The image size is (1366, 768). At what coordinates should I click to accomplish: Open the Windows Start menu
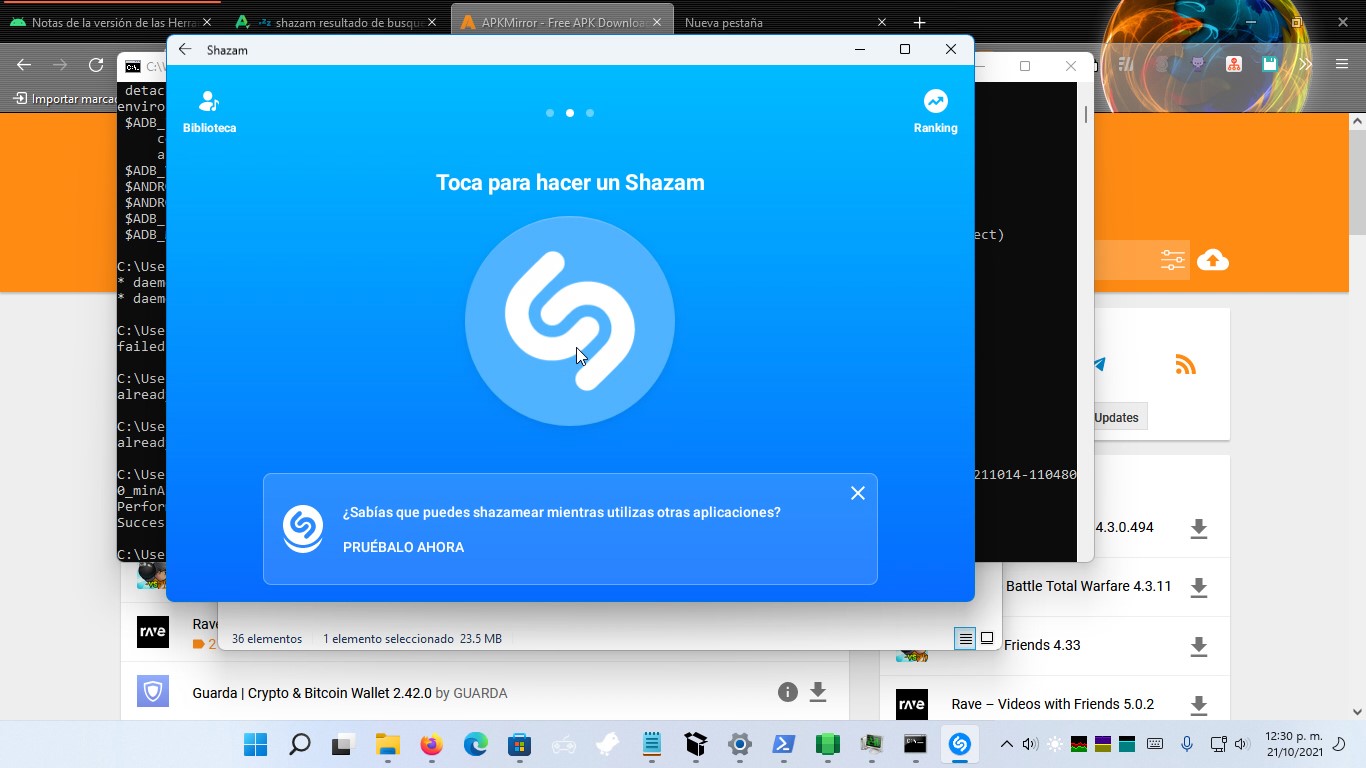pyautogui.click(x=256, y=744)
